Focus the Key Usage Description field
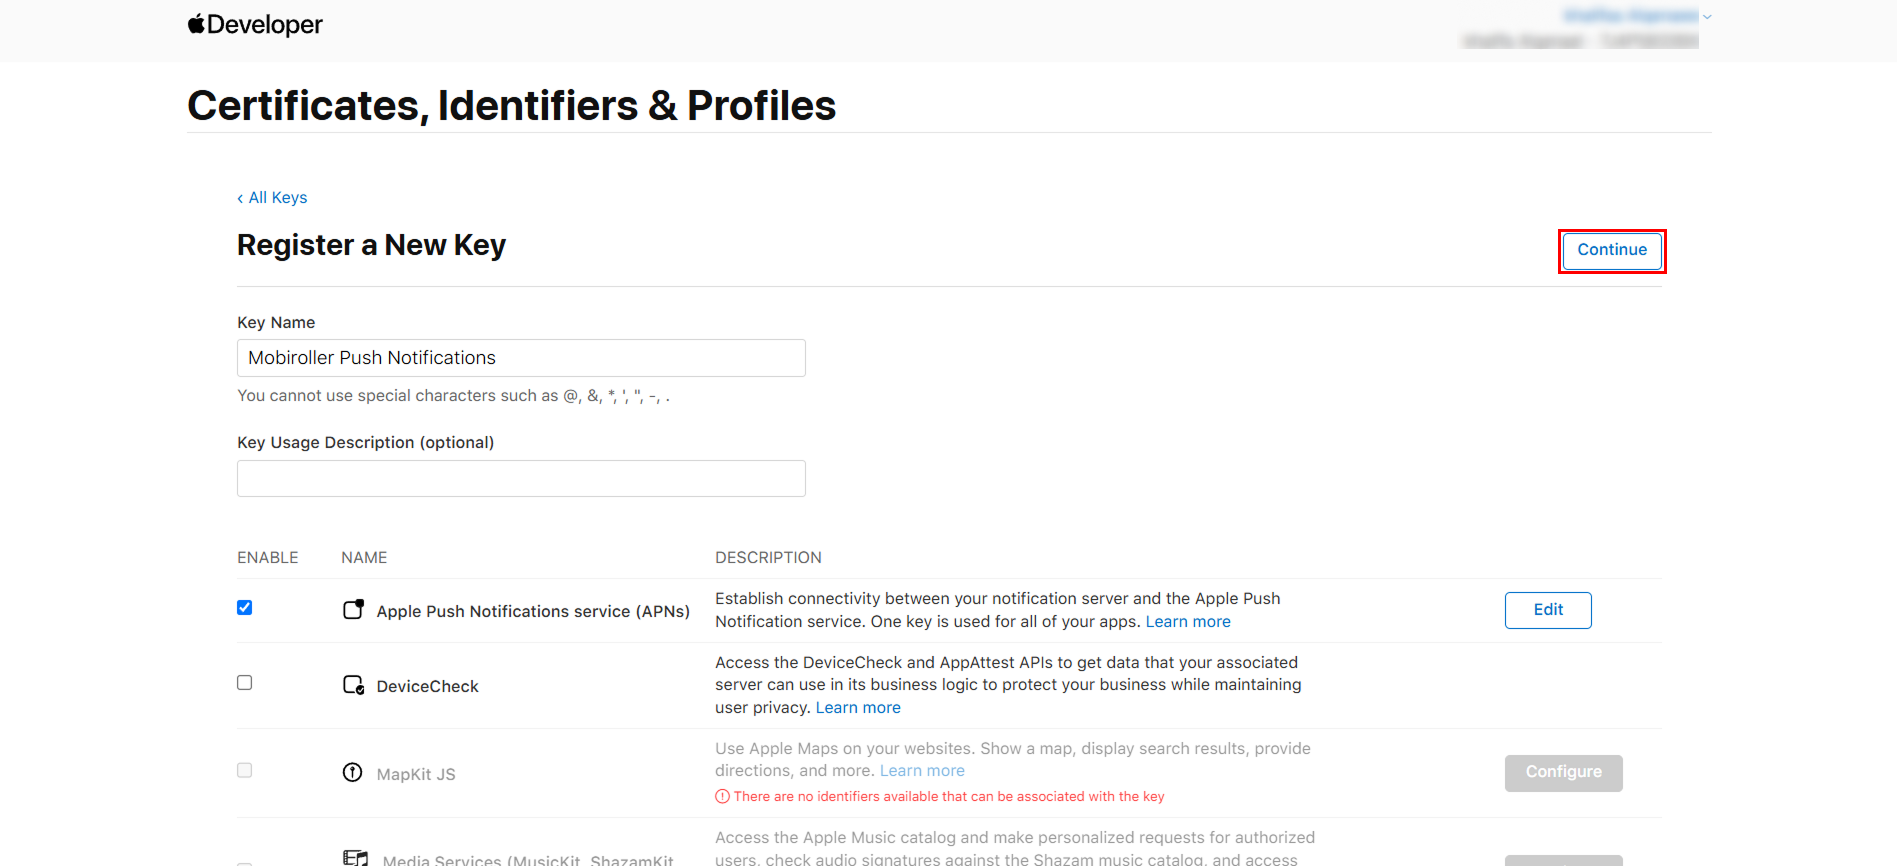 521,479
